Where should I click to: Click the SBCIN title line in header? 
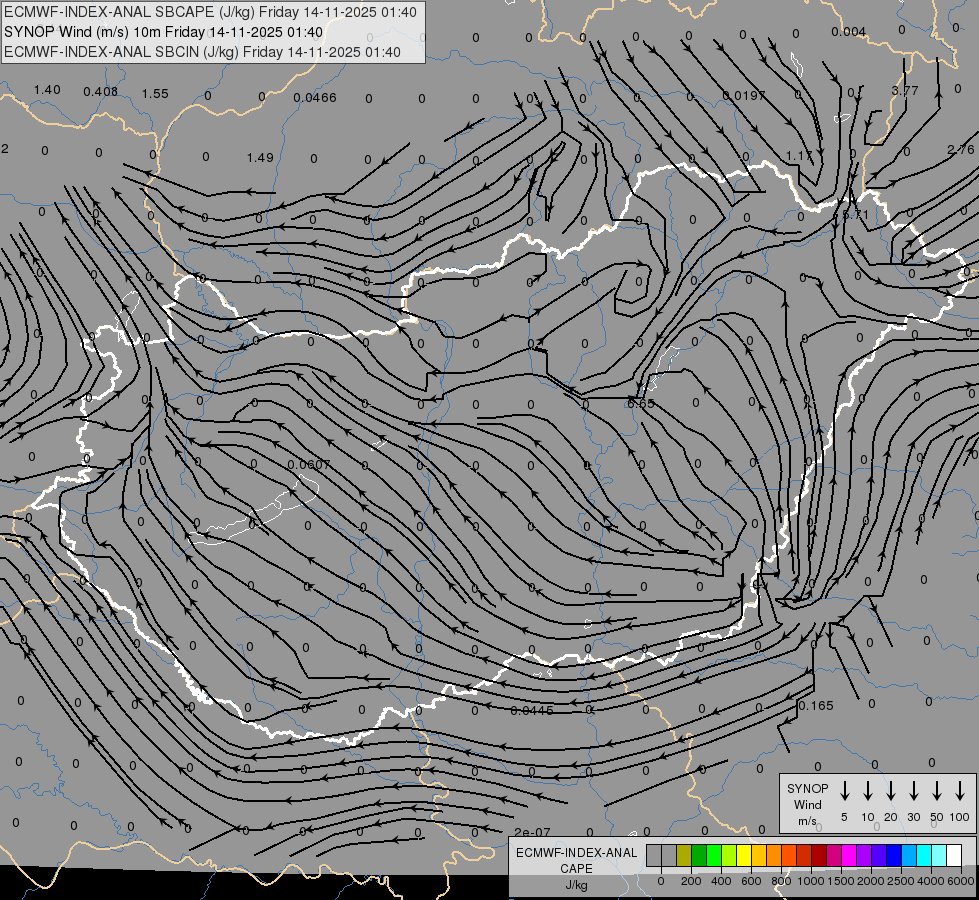point(202,52)
